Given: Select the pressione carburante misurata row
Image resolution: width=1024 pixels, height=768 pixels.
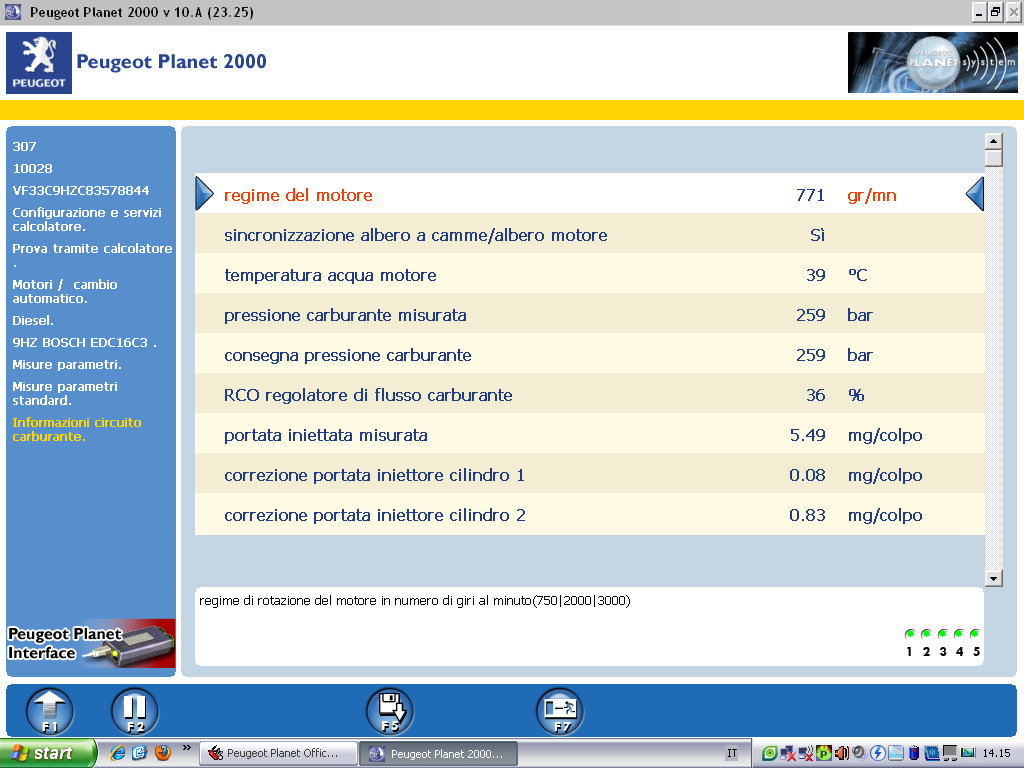Looking at the screenshot, I should (589, 315).
